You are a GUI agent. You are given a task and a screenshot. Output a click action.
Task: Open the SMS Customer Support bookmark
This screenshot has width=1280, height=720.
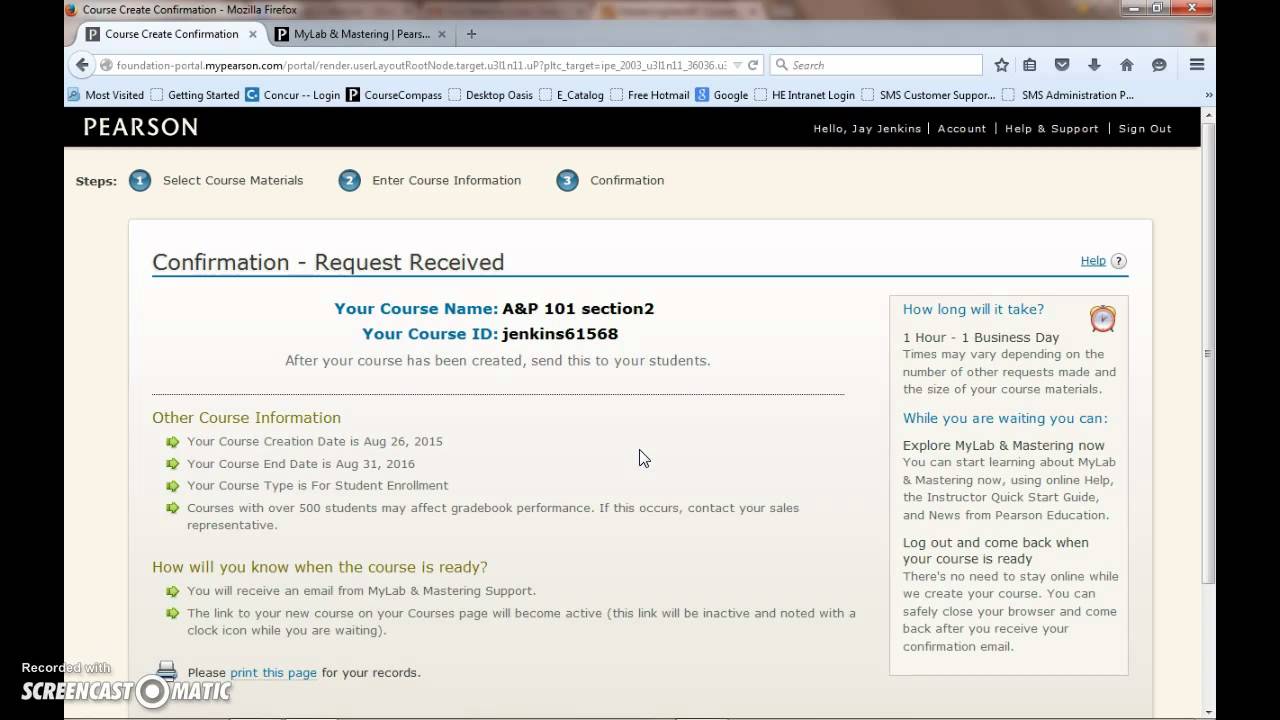click(x=928, y=95)
